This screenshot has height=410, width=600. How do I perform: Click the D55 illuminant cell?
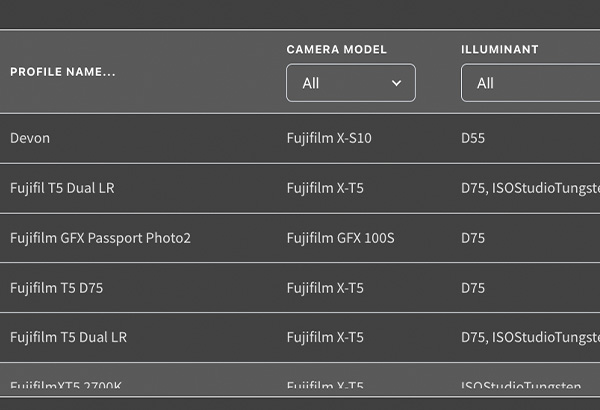pos(473,138)
